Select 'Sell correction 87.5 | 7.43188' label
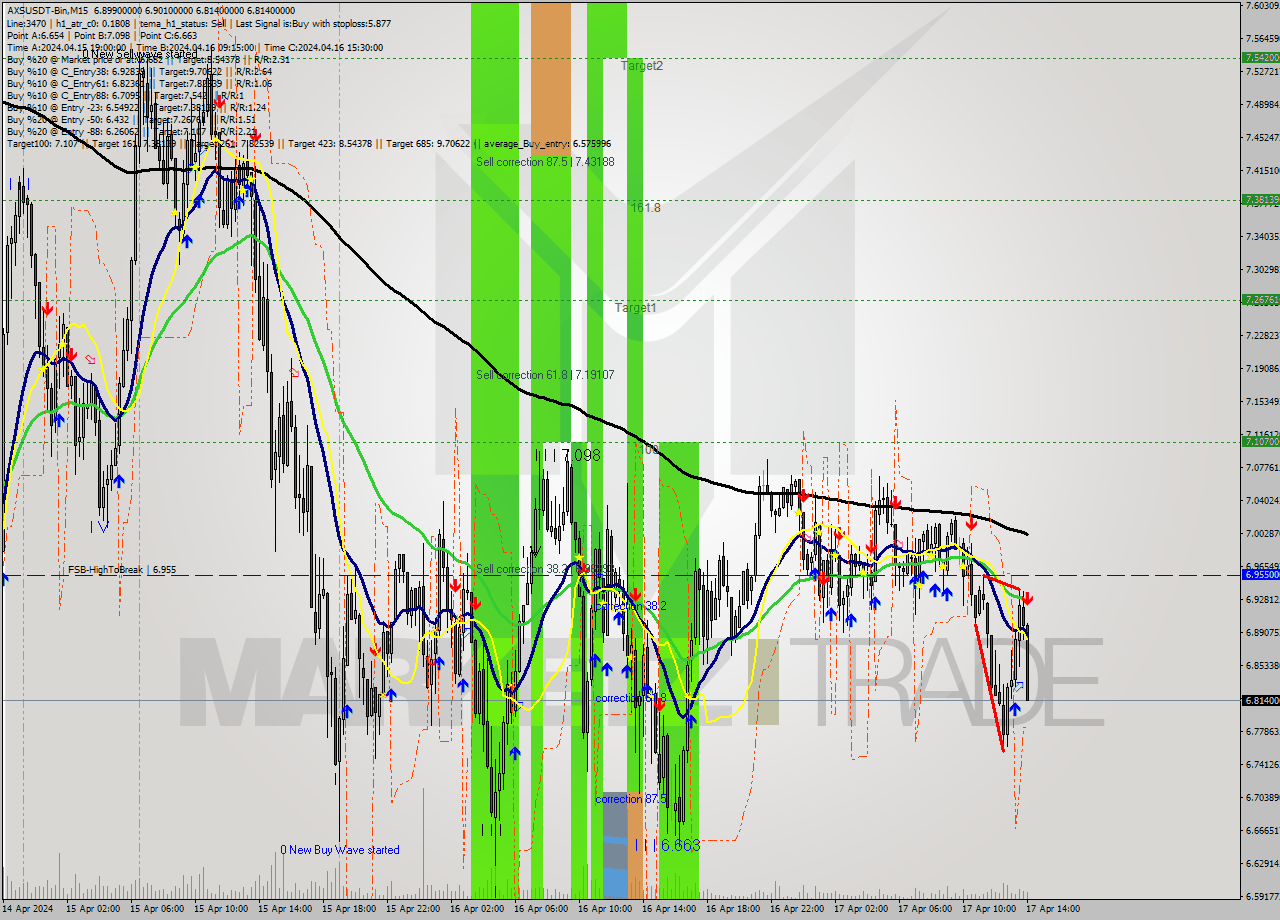The height and width of the screenshot is (920, 1280). (x=545, y=162)
